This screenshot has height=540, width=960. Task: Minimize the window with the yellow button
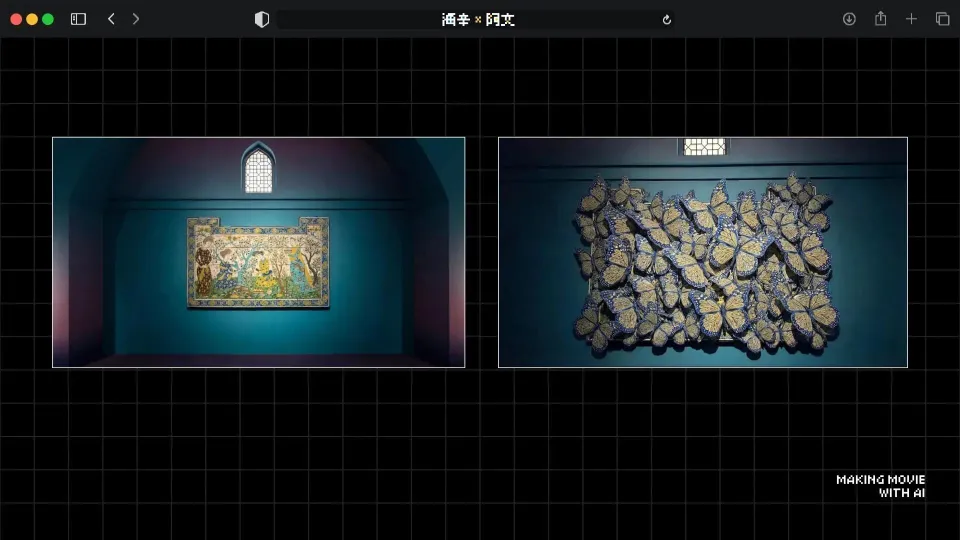[x=32, y=19]
